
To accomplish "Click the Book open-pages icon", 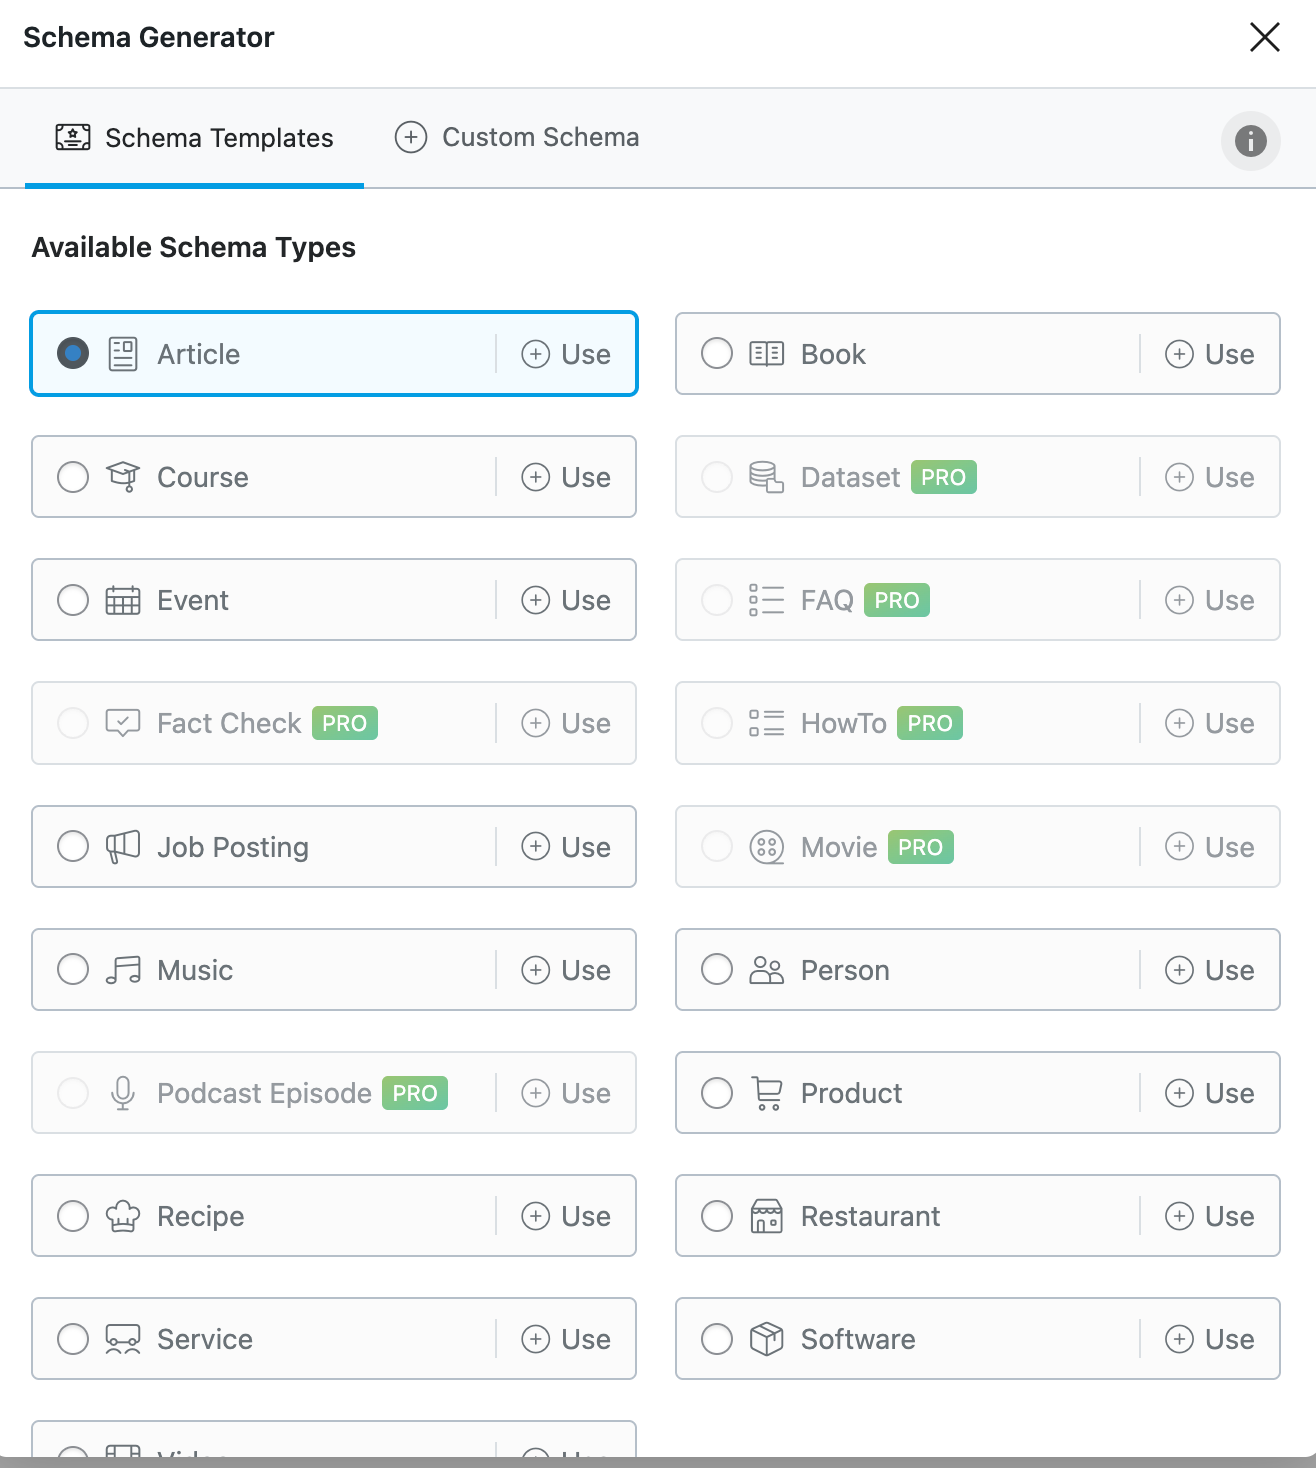I will coord(766,354).
